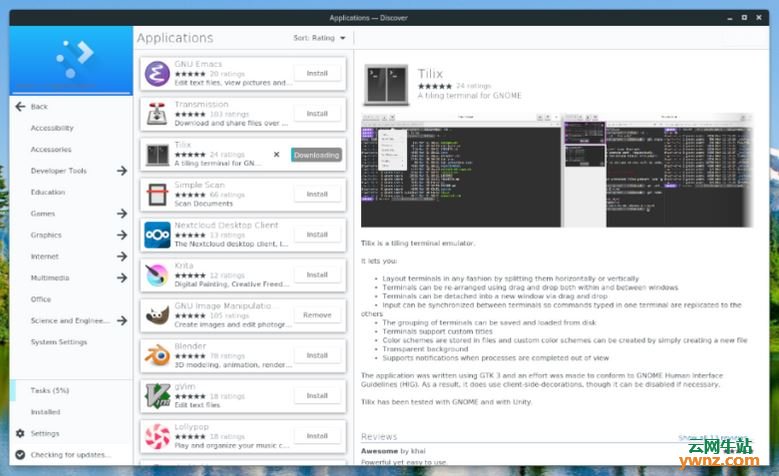779x476 pixels.
Task: Click the Tilix title in the details pane
Action: tap(430, 74)
